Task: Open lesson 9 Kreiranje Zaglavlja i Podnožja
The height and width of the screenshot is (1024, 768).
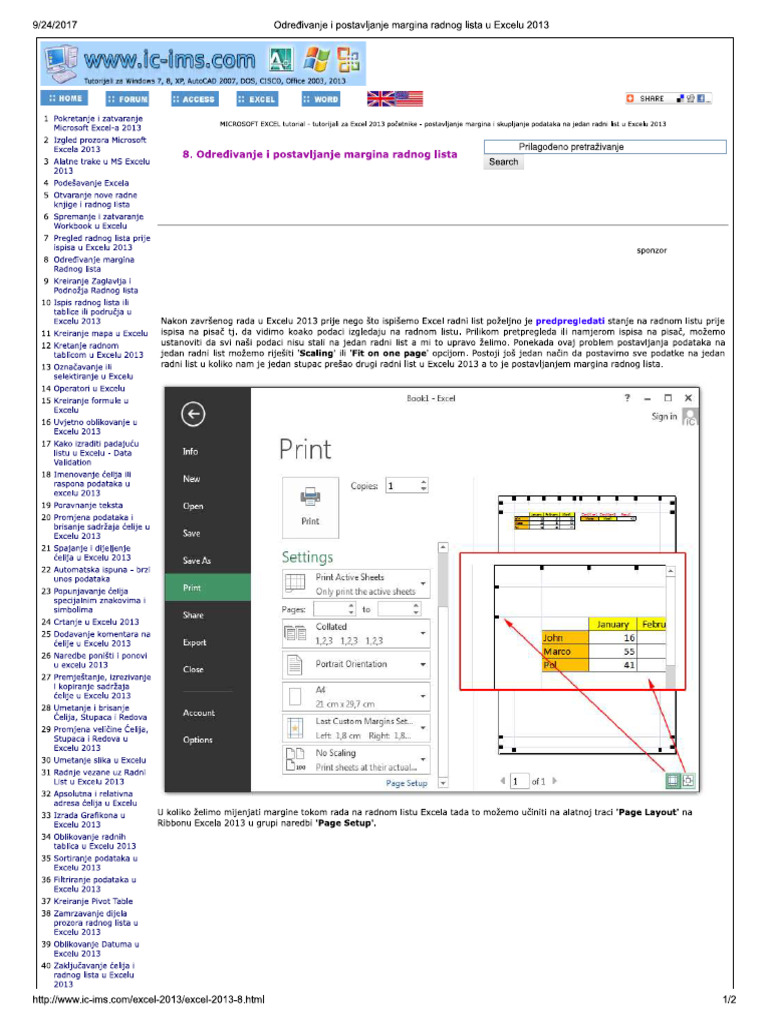Action: click(95, 286)
